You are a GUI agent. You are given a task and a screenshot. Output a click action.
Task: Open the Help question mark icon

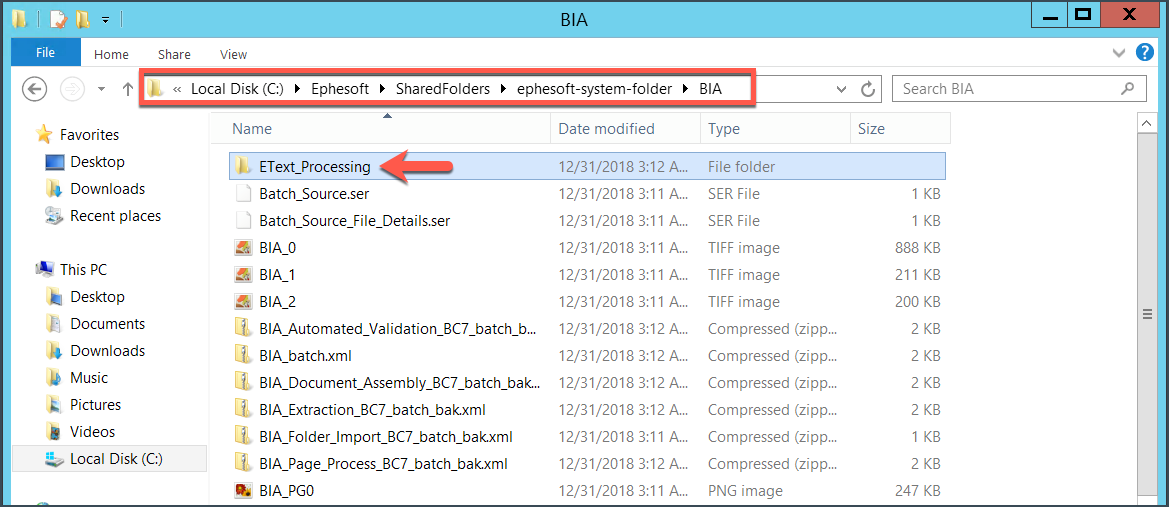pos(1144,53)
